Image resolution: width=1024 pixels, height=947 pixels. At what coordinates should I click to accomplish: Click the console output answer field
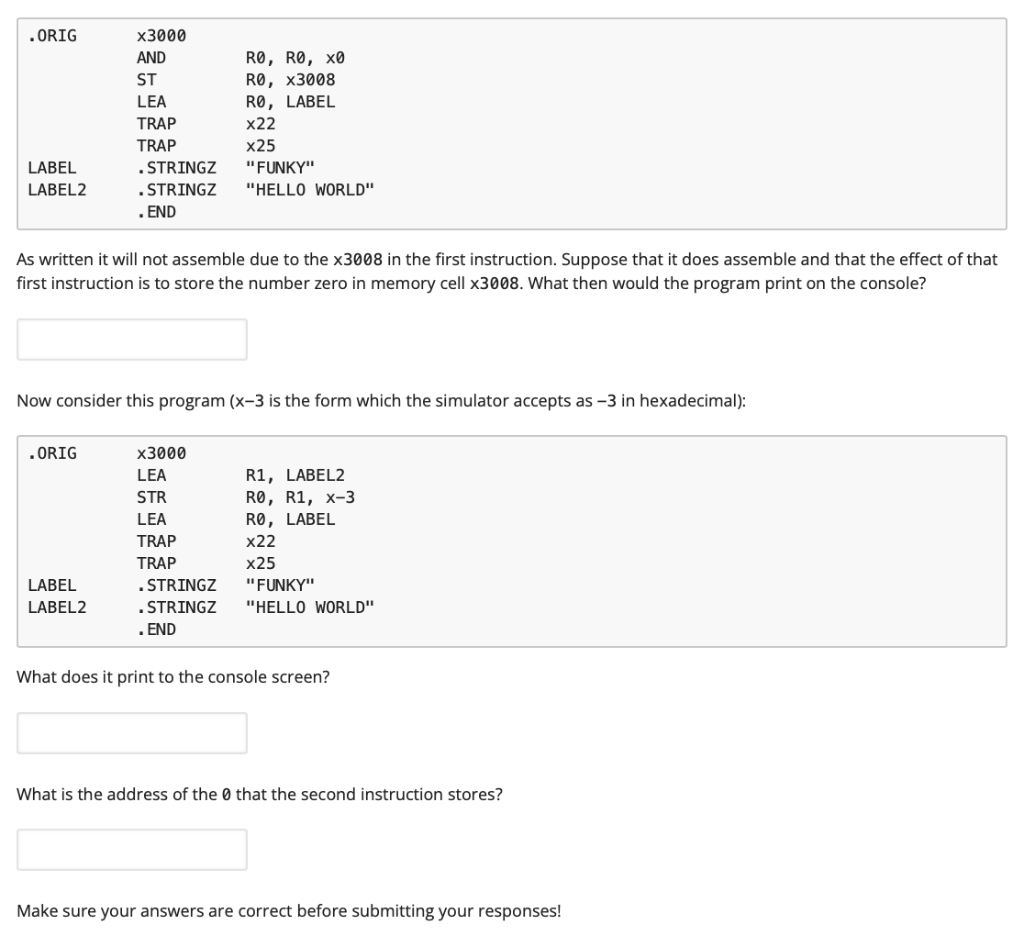[131, 733]
